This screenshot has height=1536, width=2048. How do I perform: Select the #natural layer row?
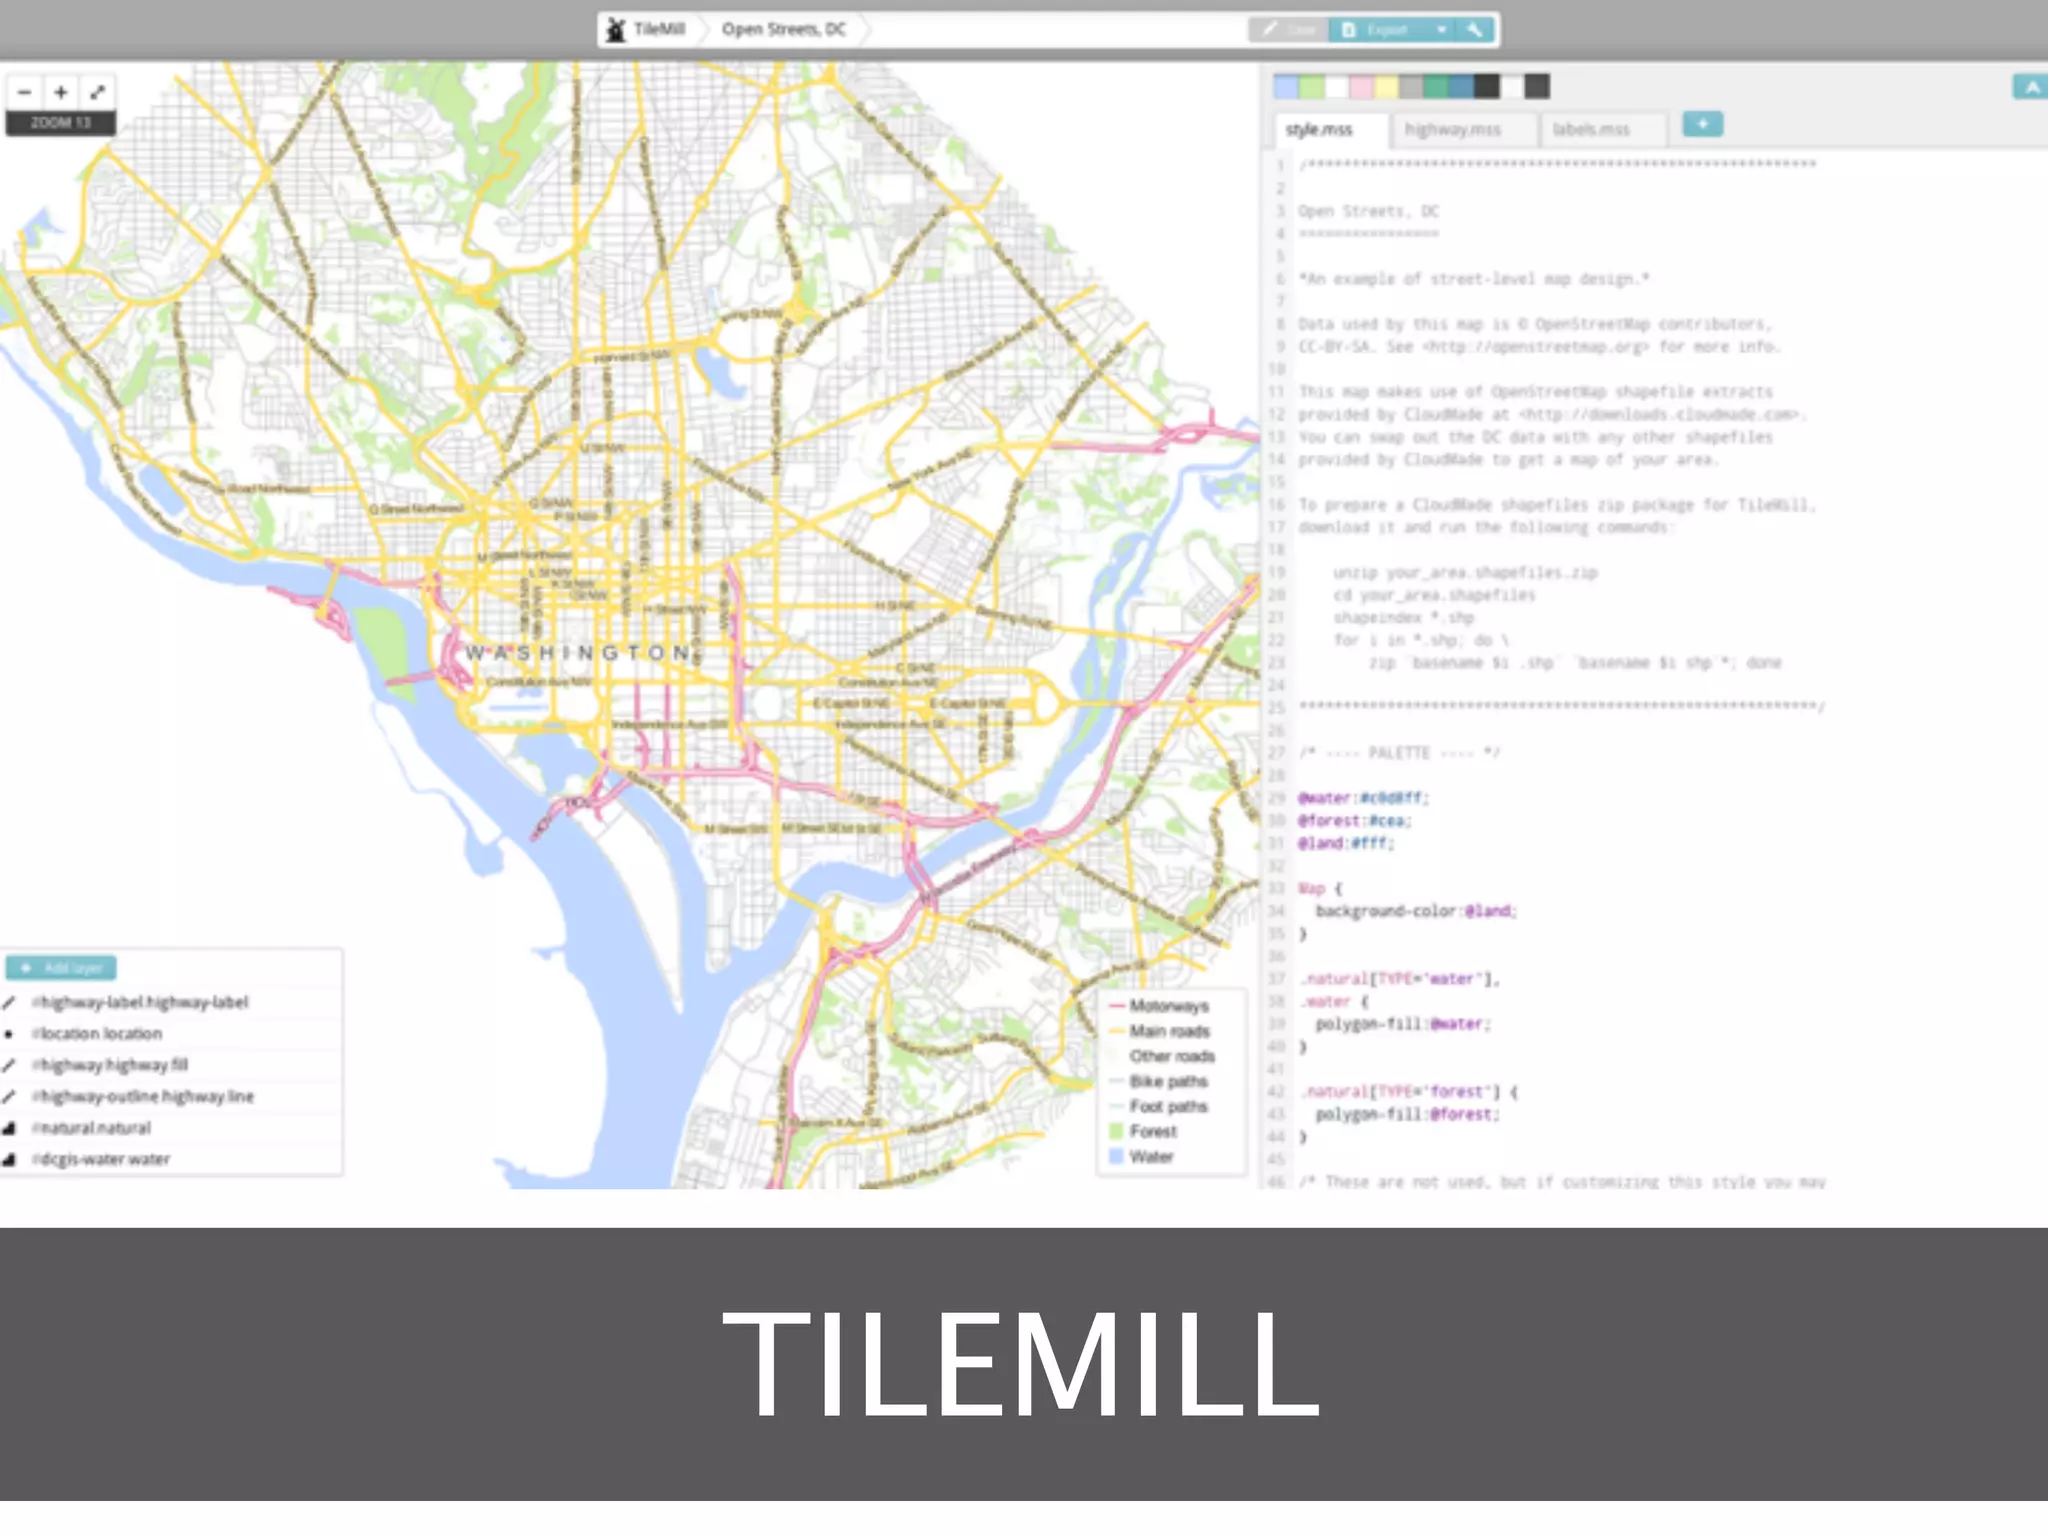click(171, 1128)
